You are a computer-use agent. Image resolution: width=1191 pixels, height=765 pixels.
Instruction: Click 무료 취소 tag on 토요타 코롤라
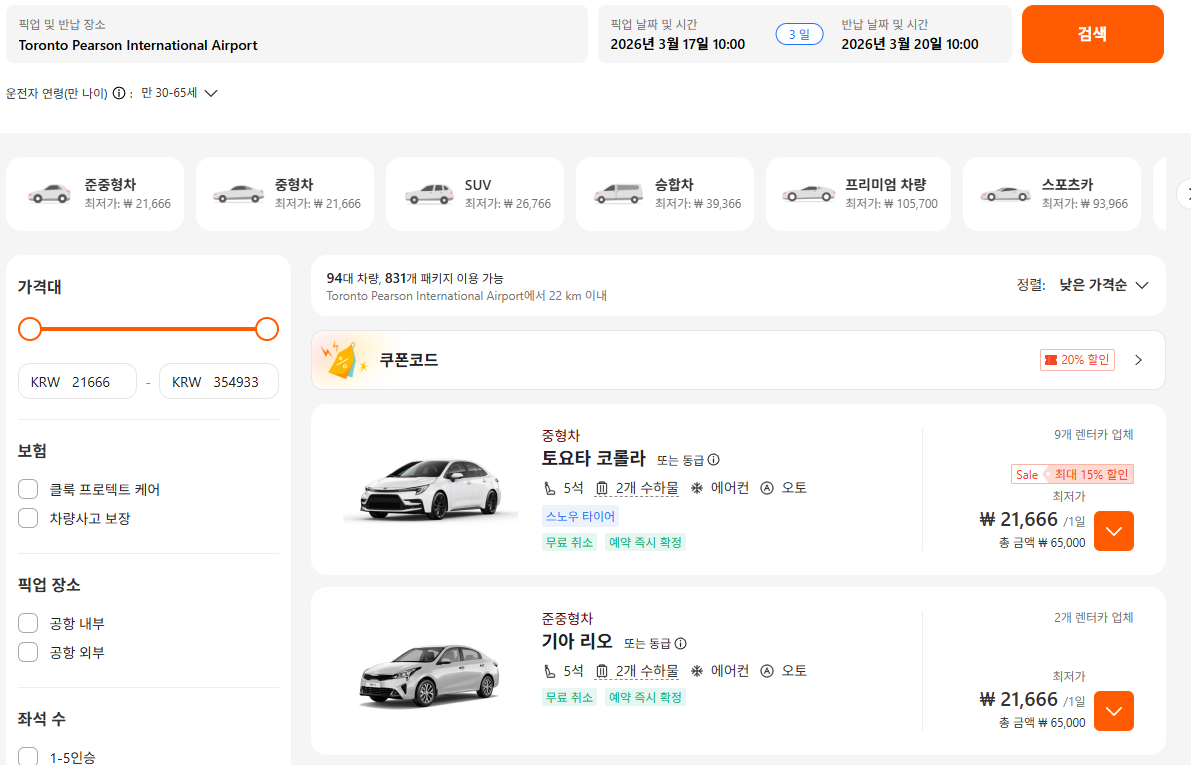click(570, 542)
